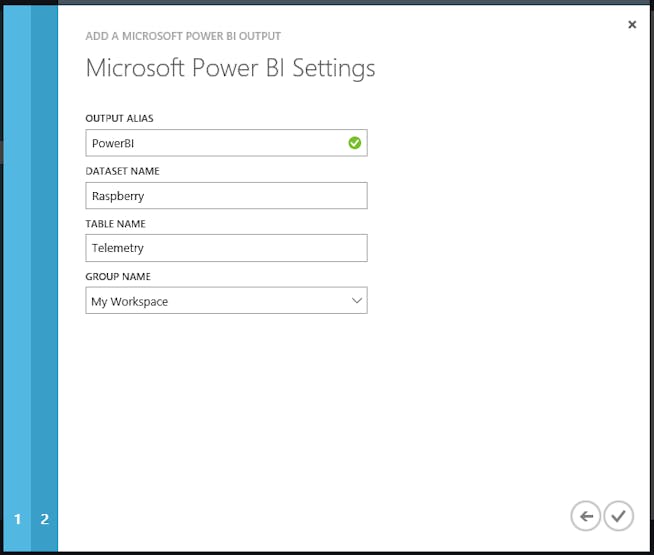The image size is (654, 555).
Task: Click the ADD A MICROSOFT POWER BI OUTPUT text
Action: pyautogui.click(x=183, y=36)
